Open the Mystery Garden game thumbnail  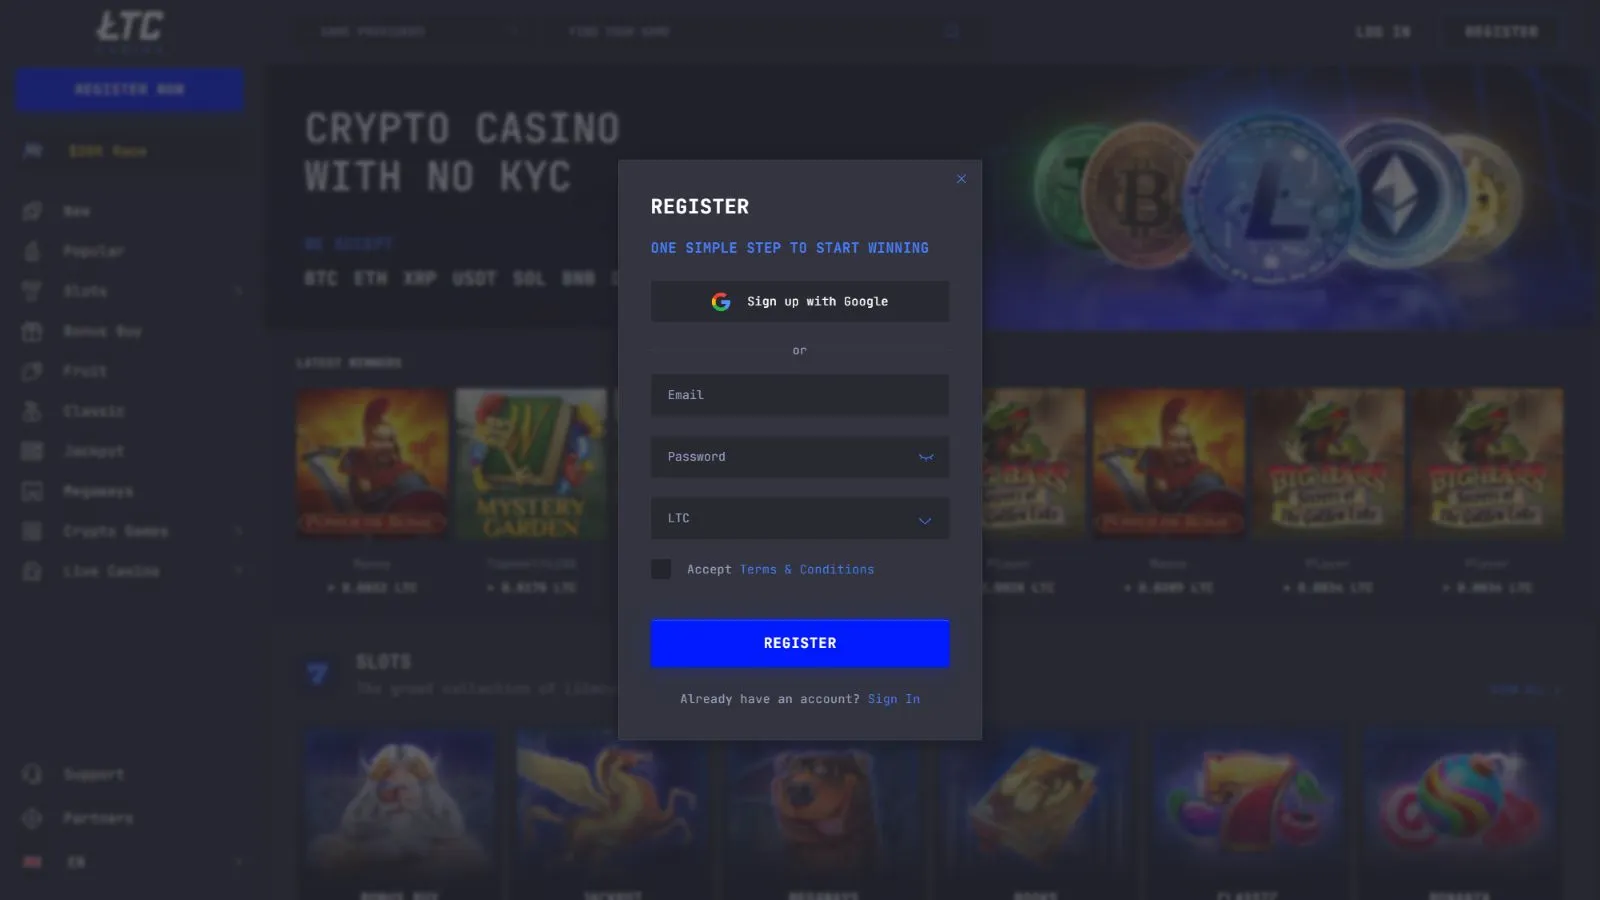pyautogui.click(x=531, y=464)
